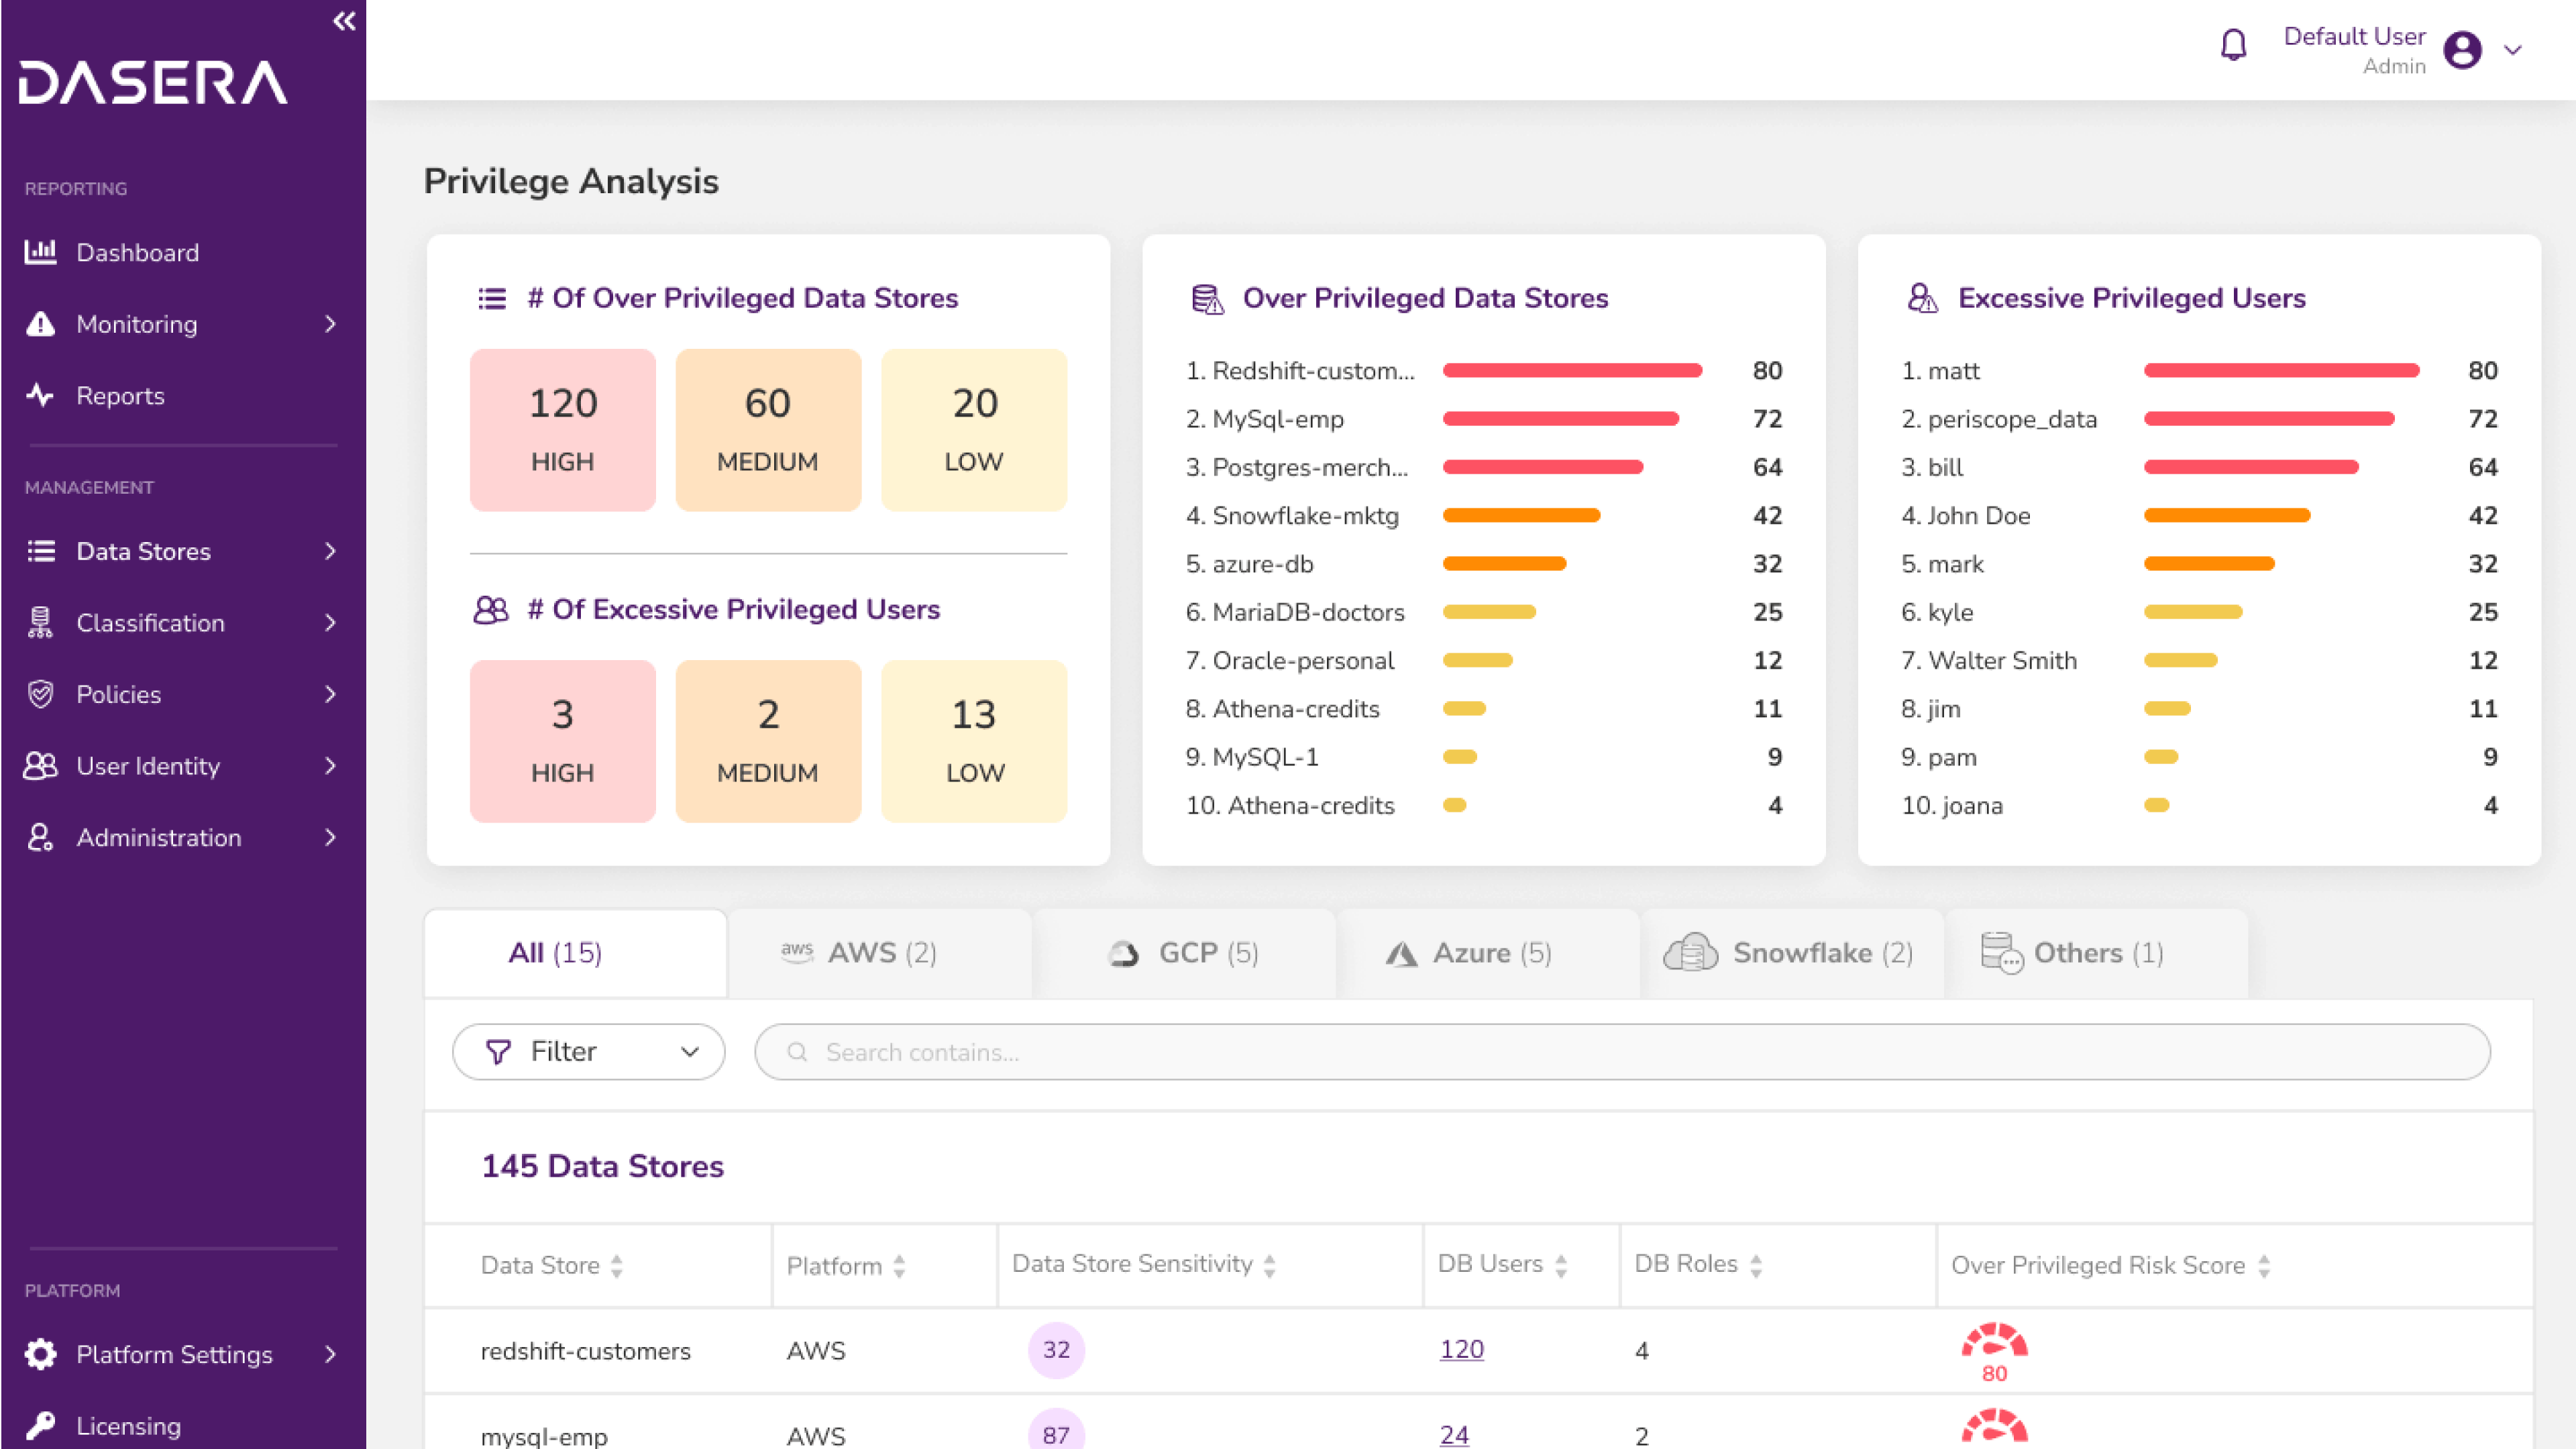Click the DASERA logo

pyautogui.click(x=153, y=82)
